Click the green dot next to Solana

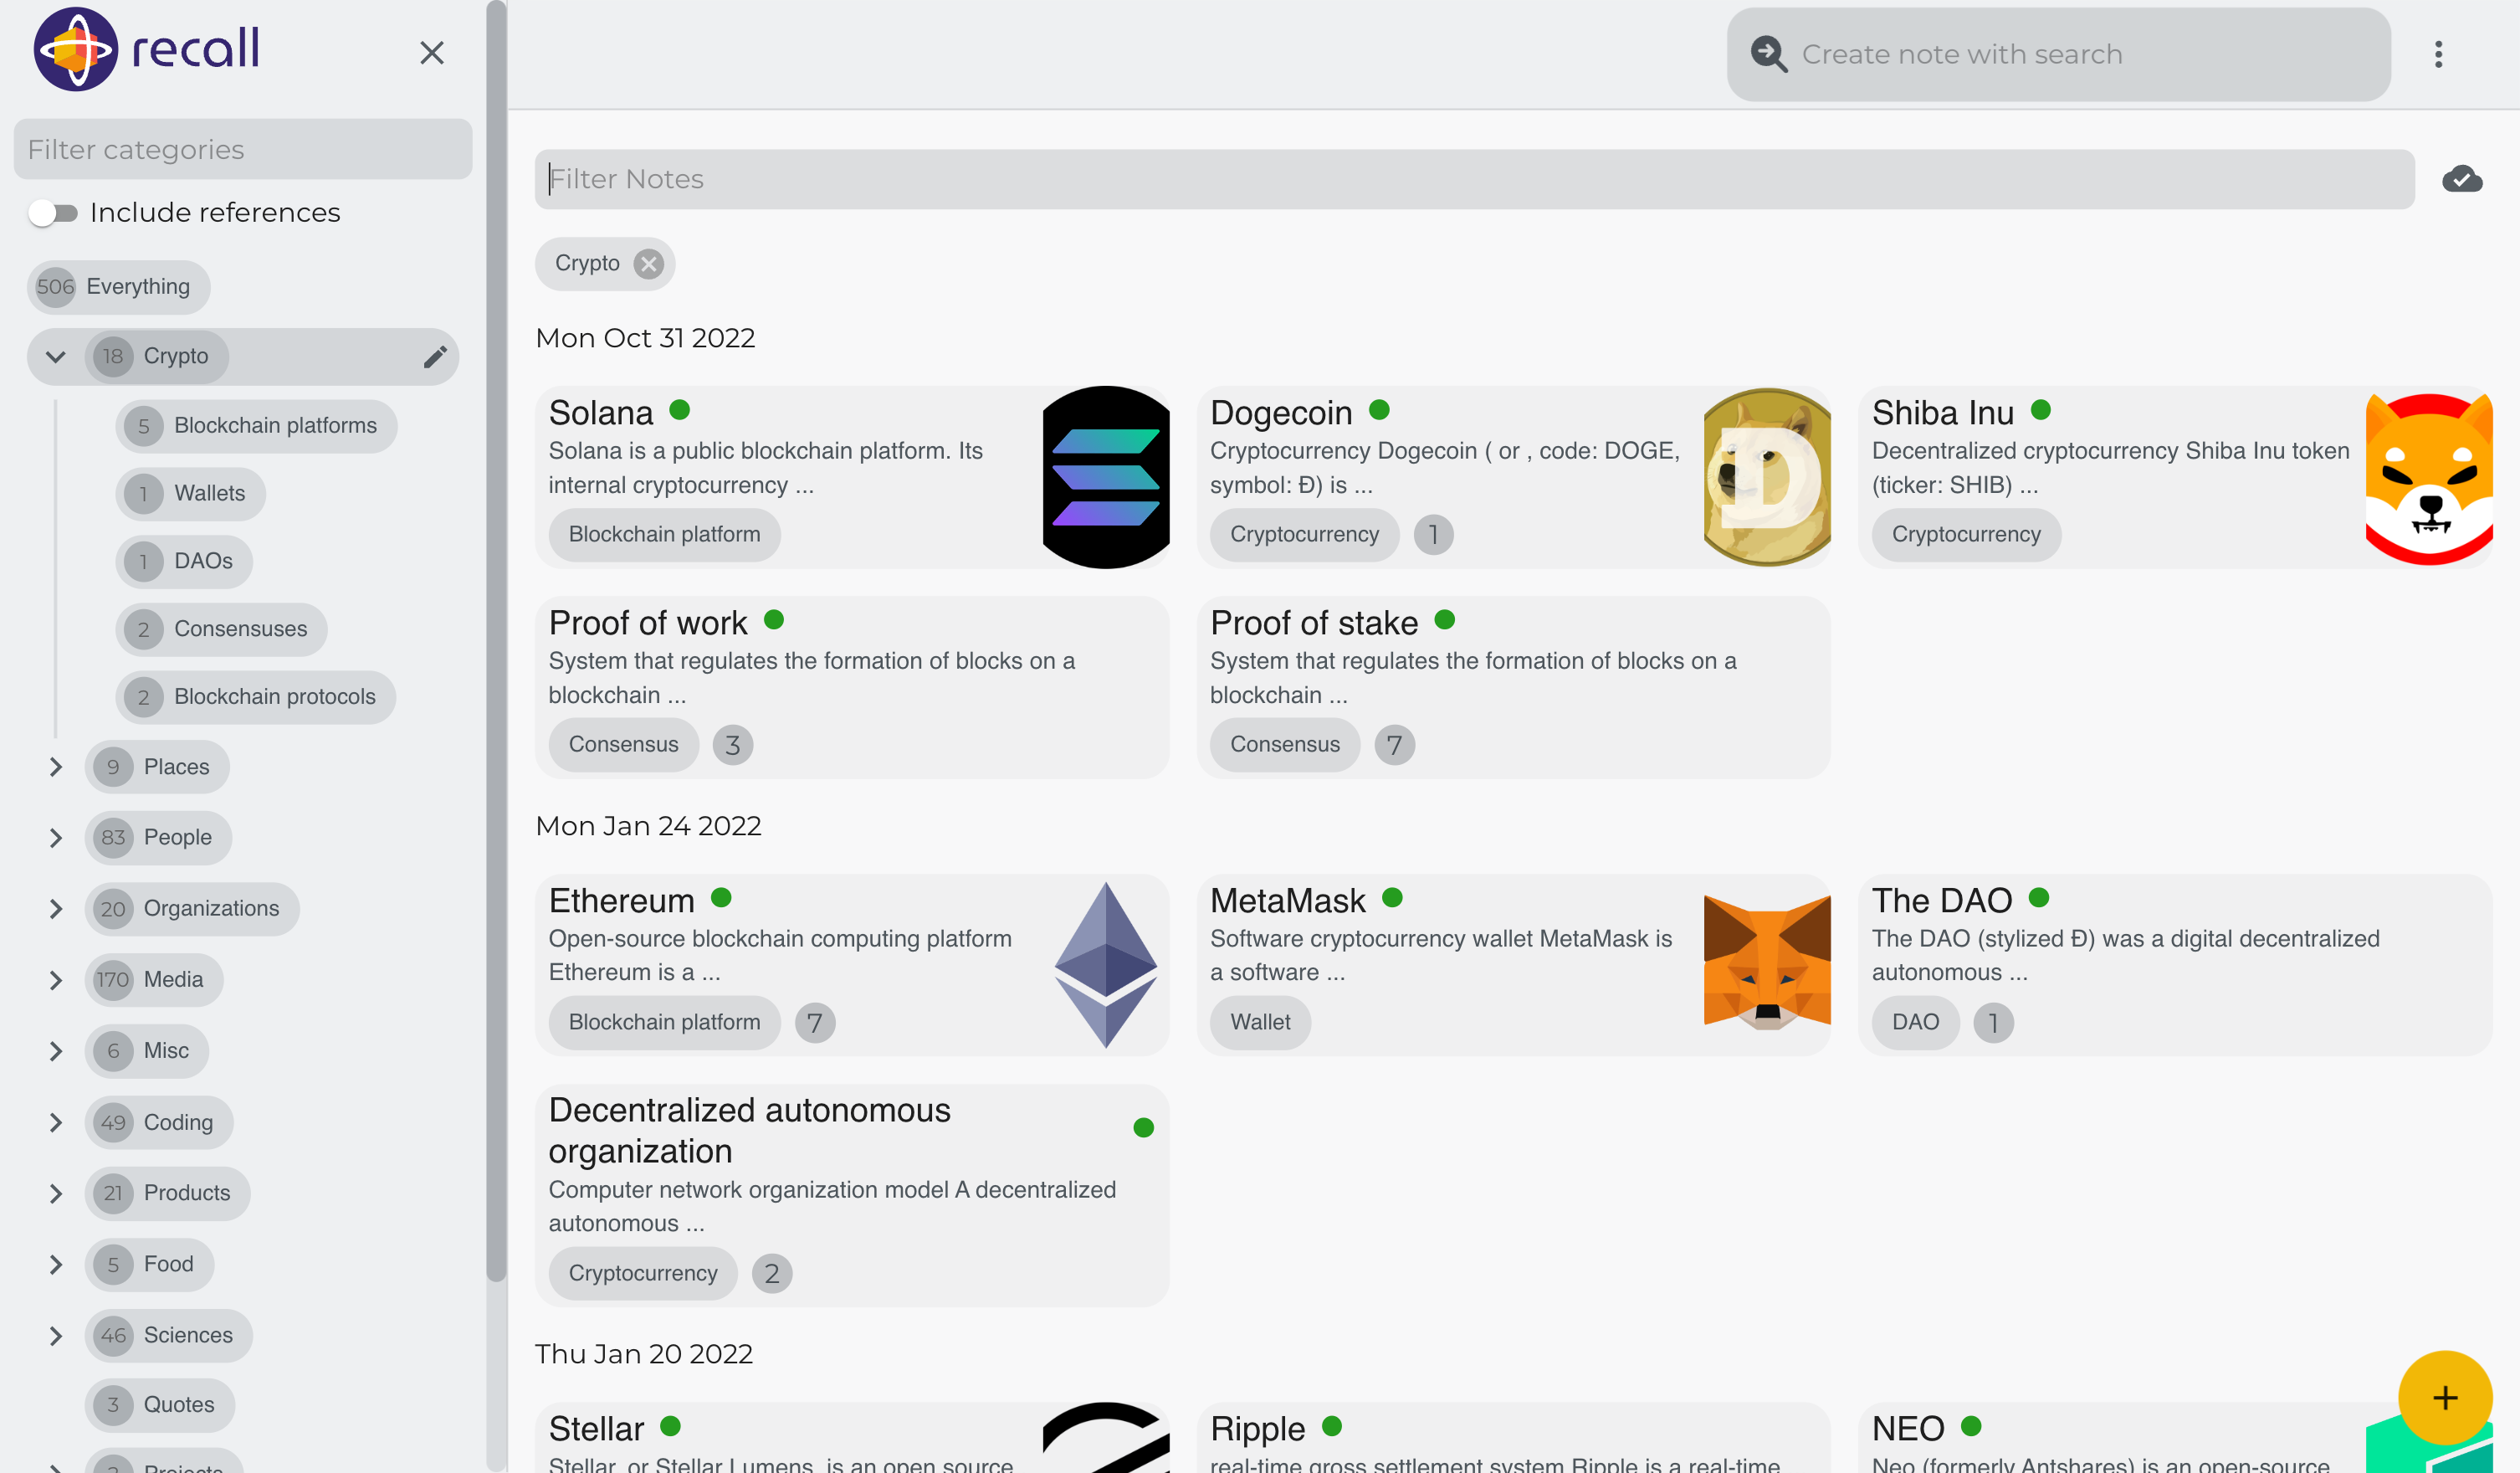pos(680,410)
